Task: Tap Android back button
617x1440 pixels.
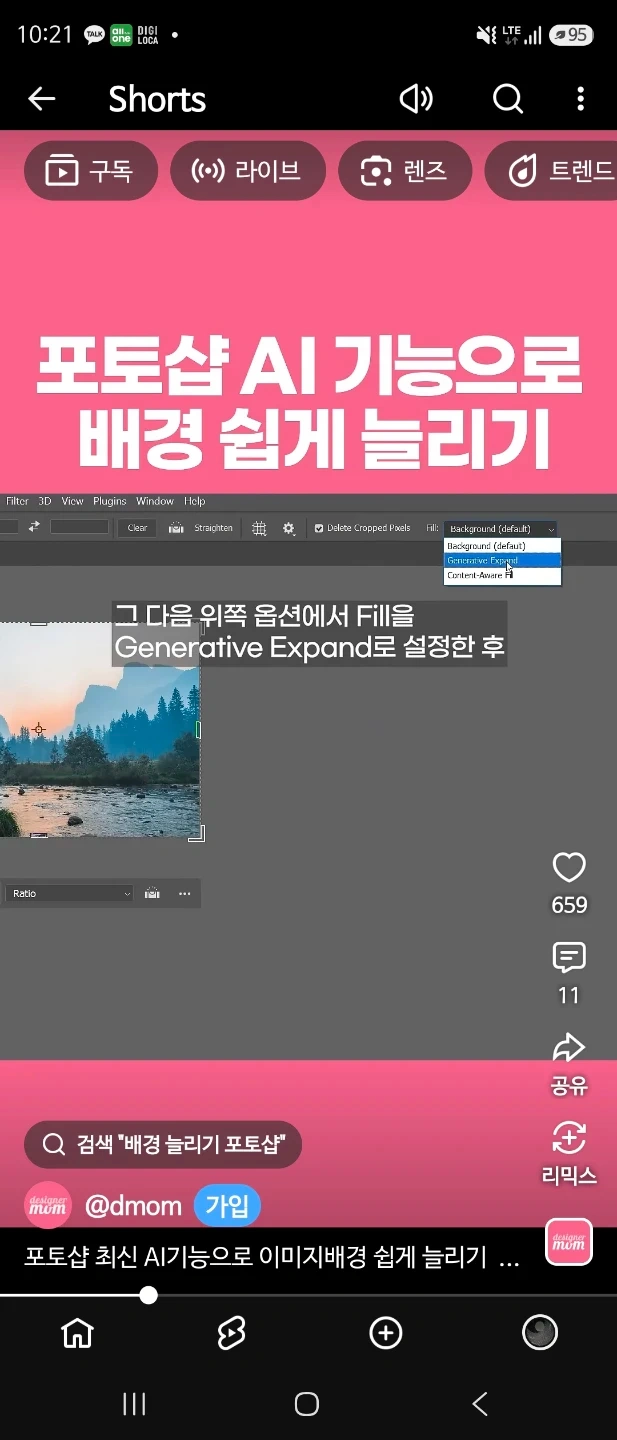Action: (481, 1404)
